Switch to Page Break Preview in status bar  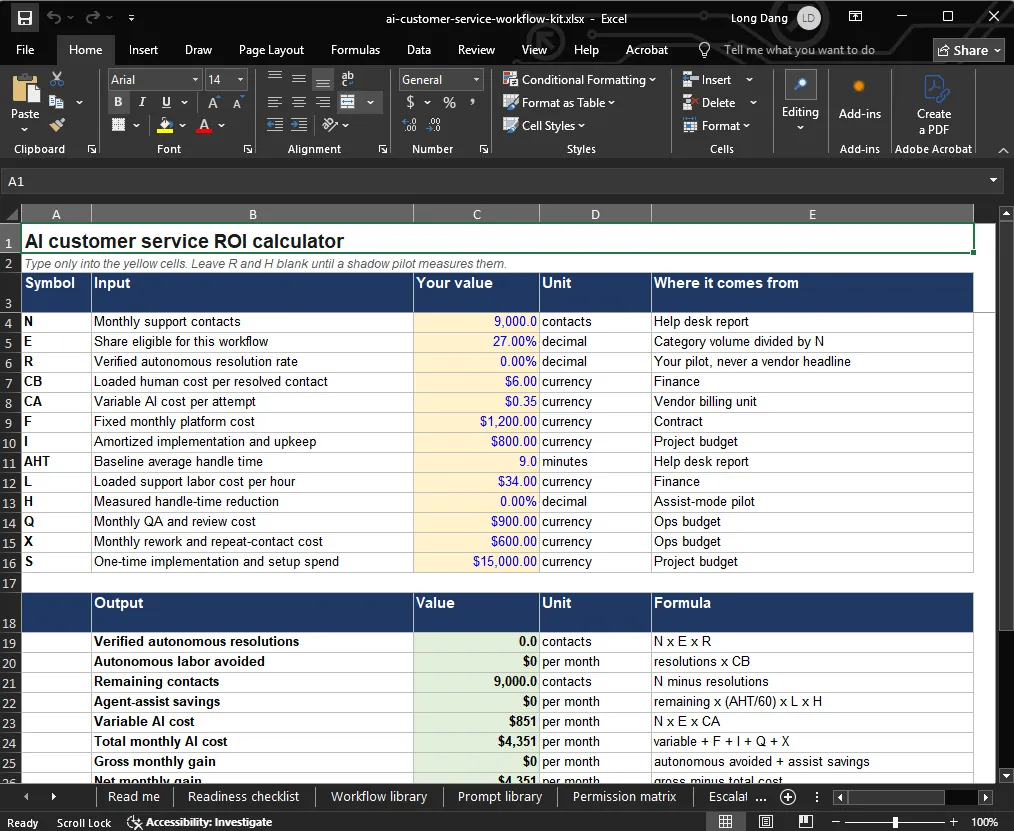coord(806,822)
